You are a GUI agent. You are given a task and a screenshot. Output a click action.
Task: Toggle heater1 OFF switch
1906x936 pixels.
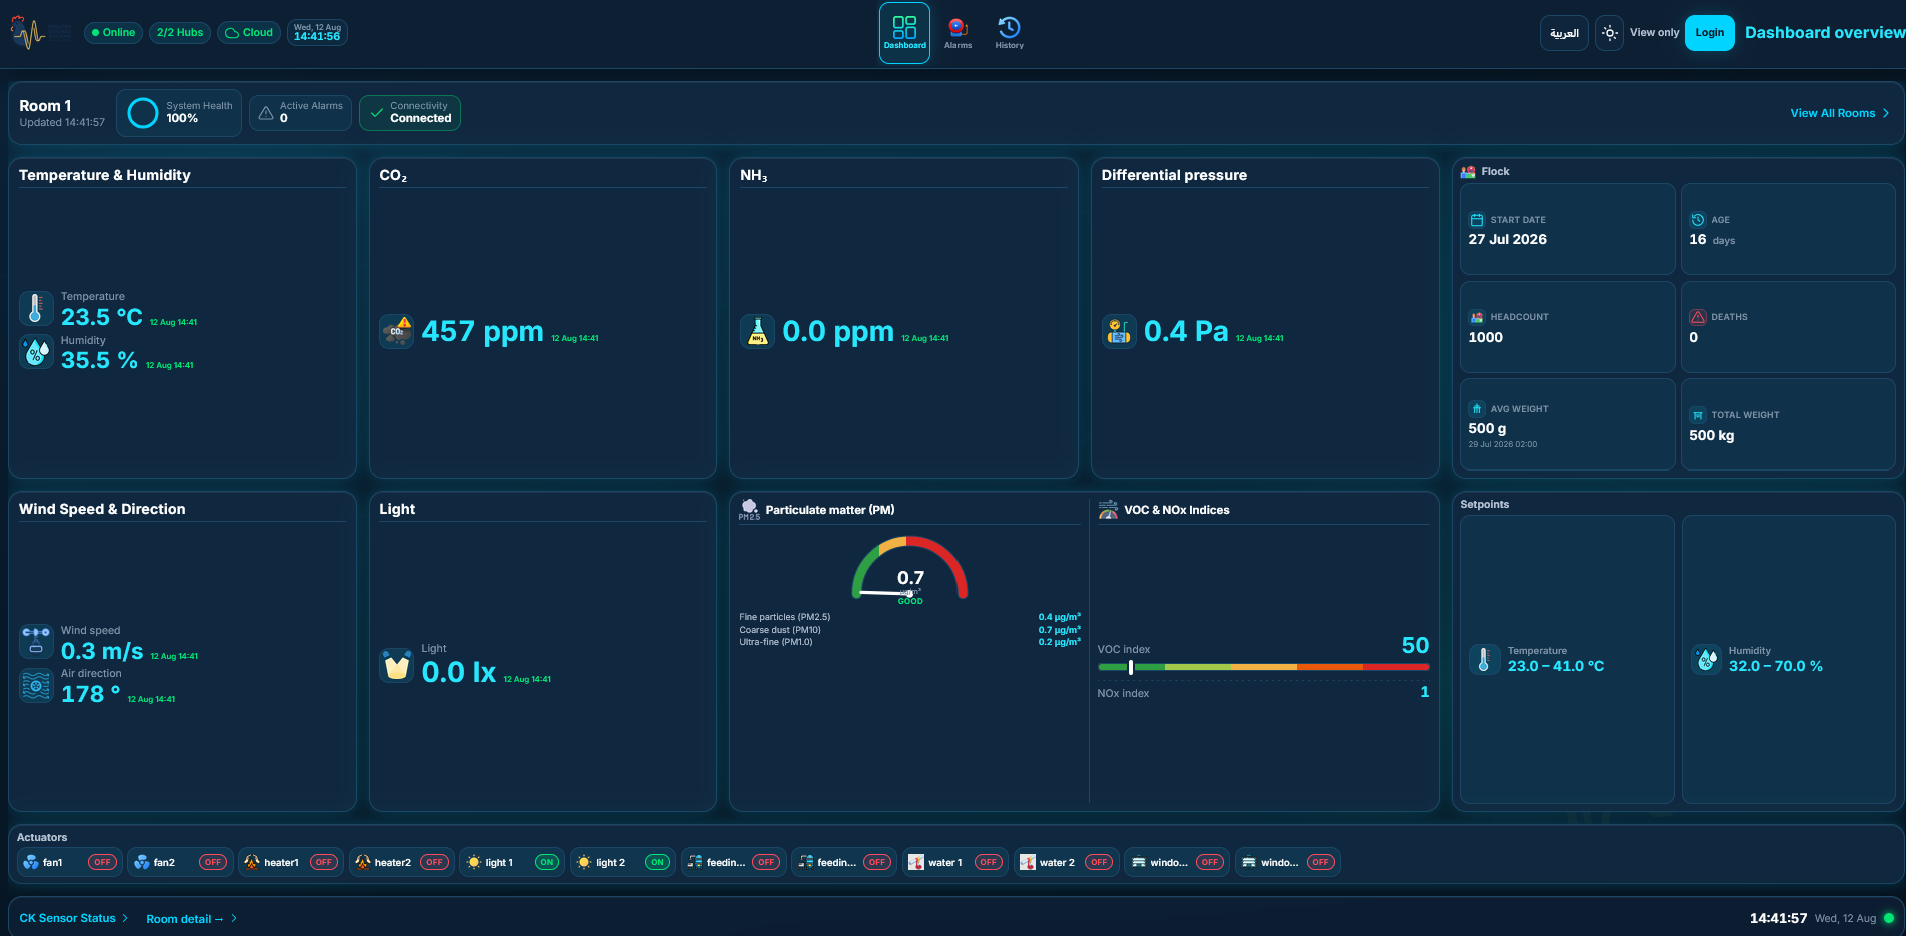[323, 862]
